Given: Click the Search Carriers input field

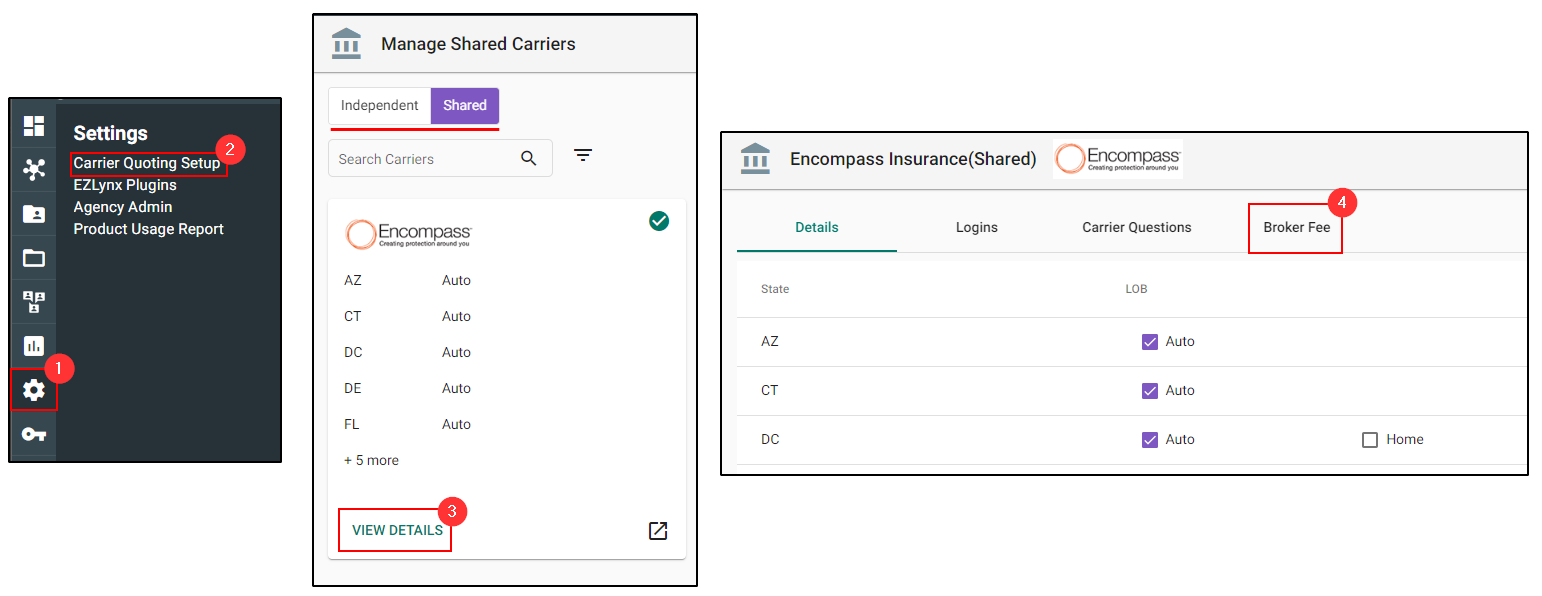Looking at the screenshot, I should (x=440, y=158).
